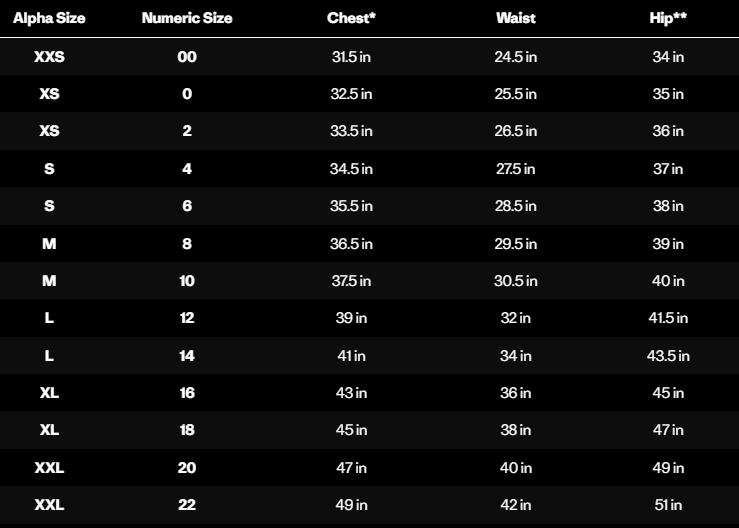Click the Numeric Size column header

(187, 18)
